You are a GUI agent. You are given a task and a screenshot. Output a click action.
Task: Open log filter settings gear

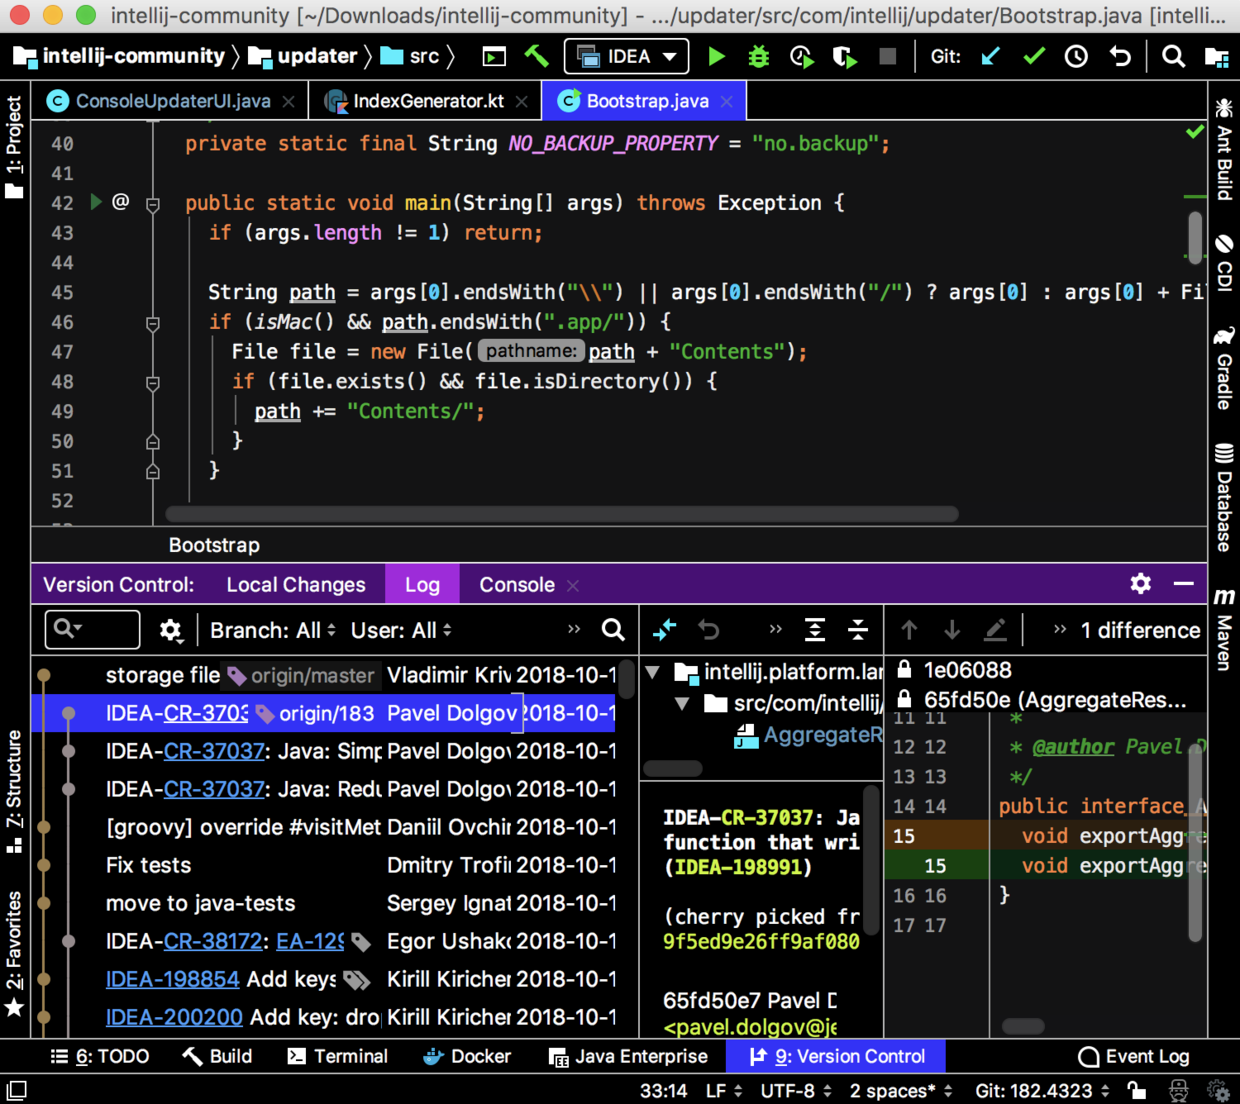171,630
